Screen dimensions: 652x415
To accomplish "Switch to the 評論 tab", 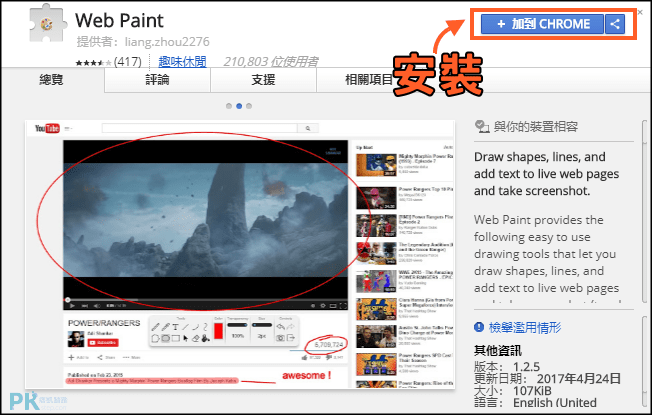I will coord(157,79).
